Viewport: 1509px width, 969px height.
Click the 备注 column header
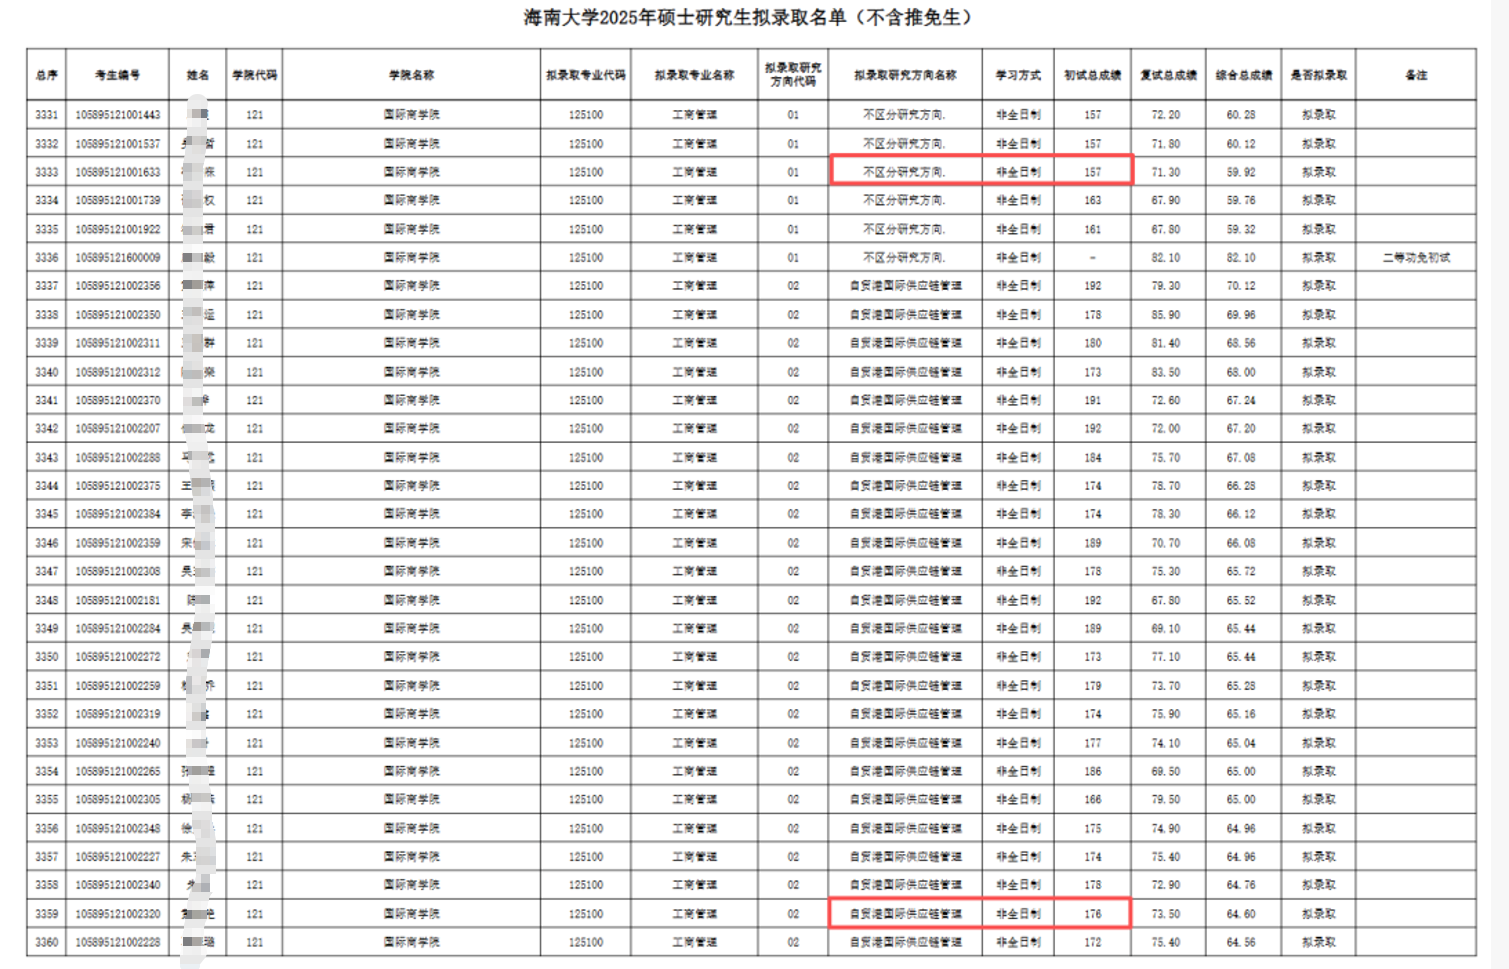click(x=1416, y=75)
